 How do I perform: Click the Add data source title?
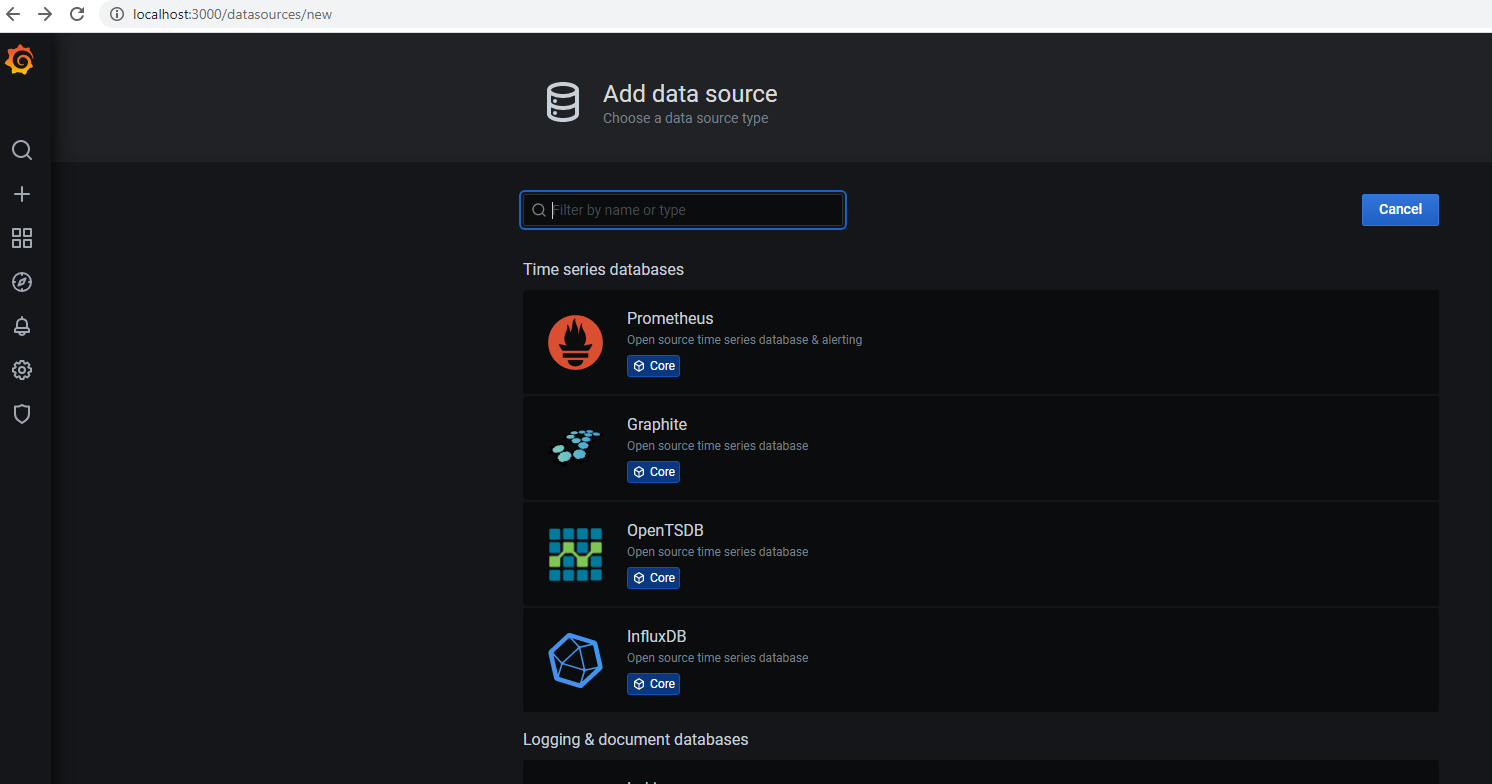690,94
